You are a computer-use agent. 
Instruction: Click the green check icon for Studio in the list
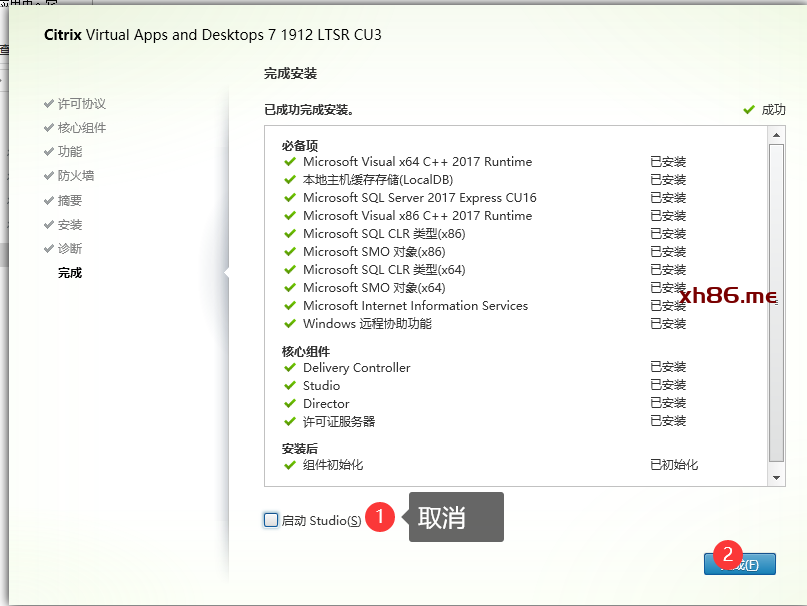point(290,386)
